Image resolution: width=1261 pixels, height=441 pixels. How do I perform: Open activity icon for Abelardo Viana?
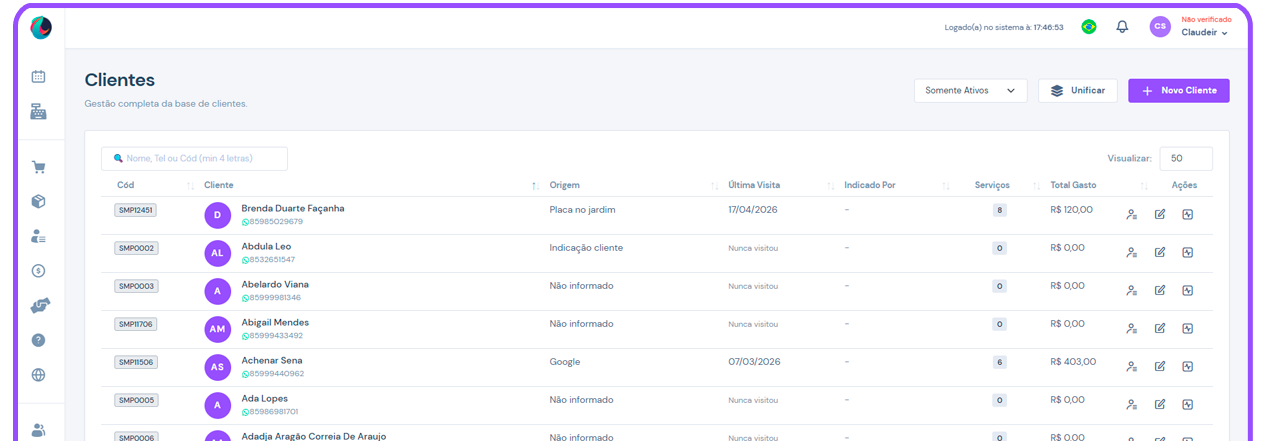(1188, 290)
